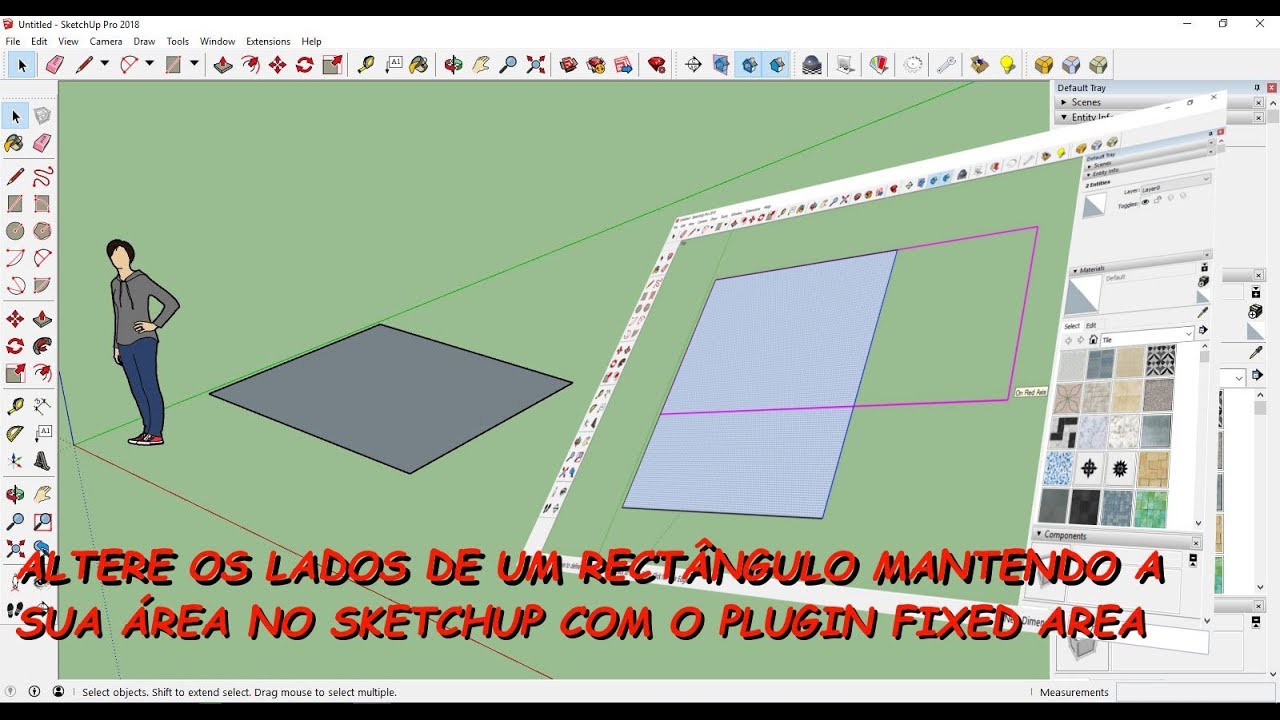Select the gray rectangle face in the model
Image resolution: width=1280 pixels, height=720 pixels.
click(392, 397)
